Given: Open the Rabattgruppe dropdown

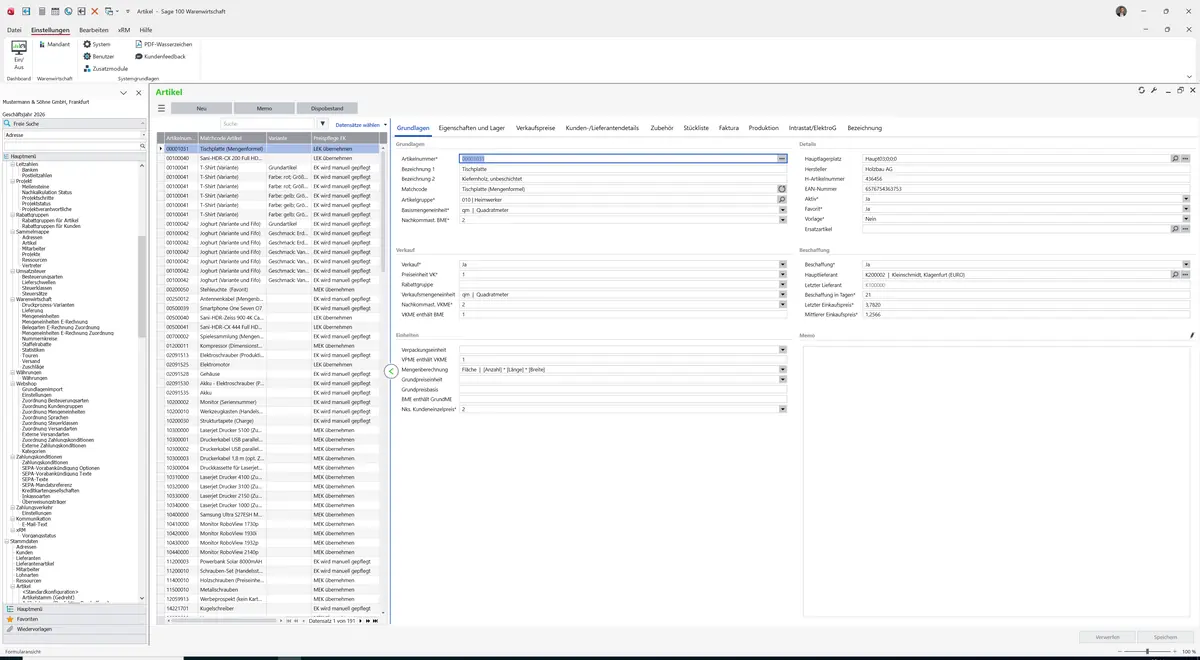Looking at the screenshot, I should tap(782, 285).
